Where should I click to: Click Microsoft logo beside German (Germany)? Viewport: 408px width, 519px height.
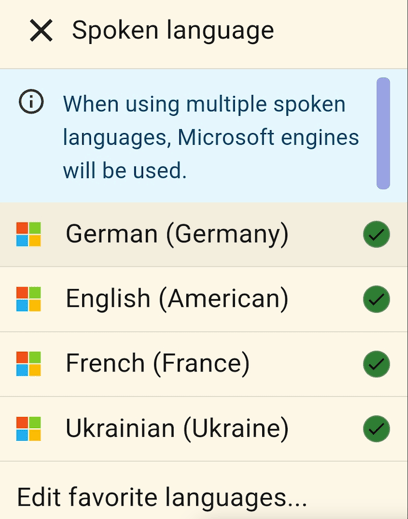click(29, 234)
